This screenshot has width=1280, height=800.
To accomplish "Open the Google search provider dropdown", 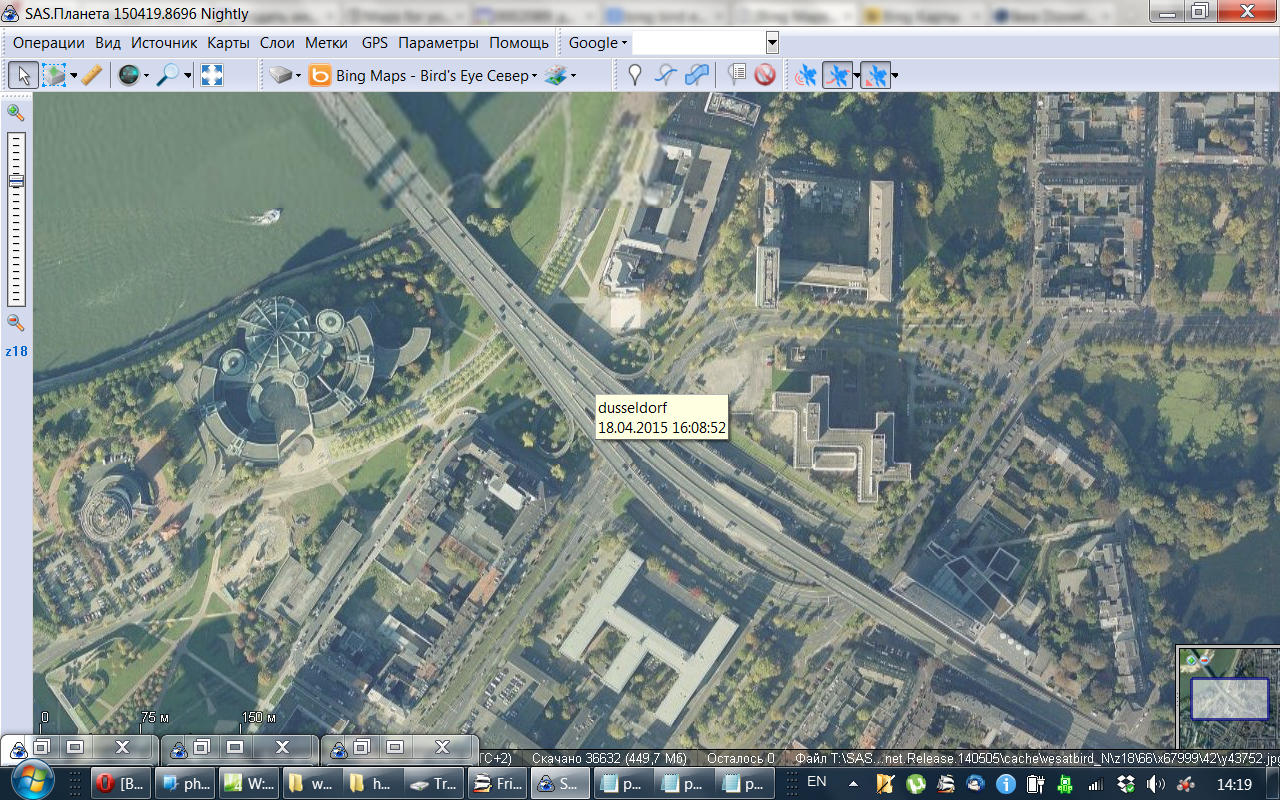I will tap(598, 43).
